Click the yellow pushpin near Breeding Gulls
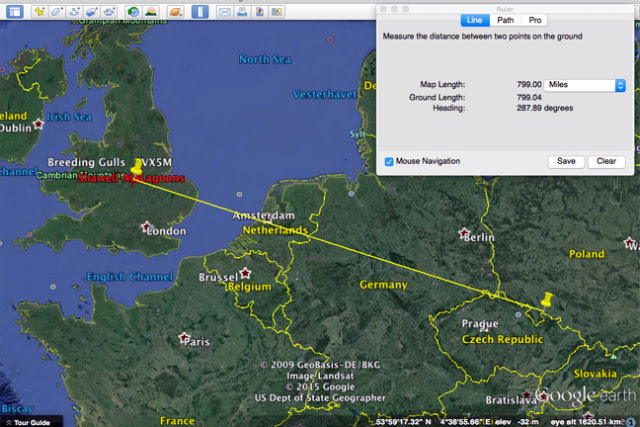 (136, 168)
